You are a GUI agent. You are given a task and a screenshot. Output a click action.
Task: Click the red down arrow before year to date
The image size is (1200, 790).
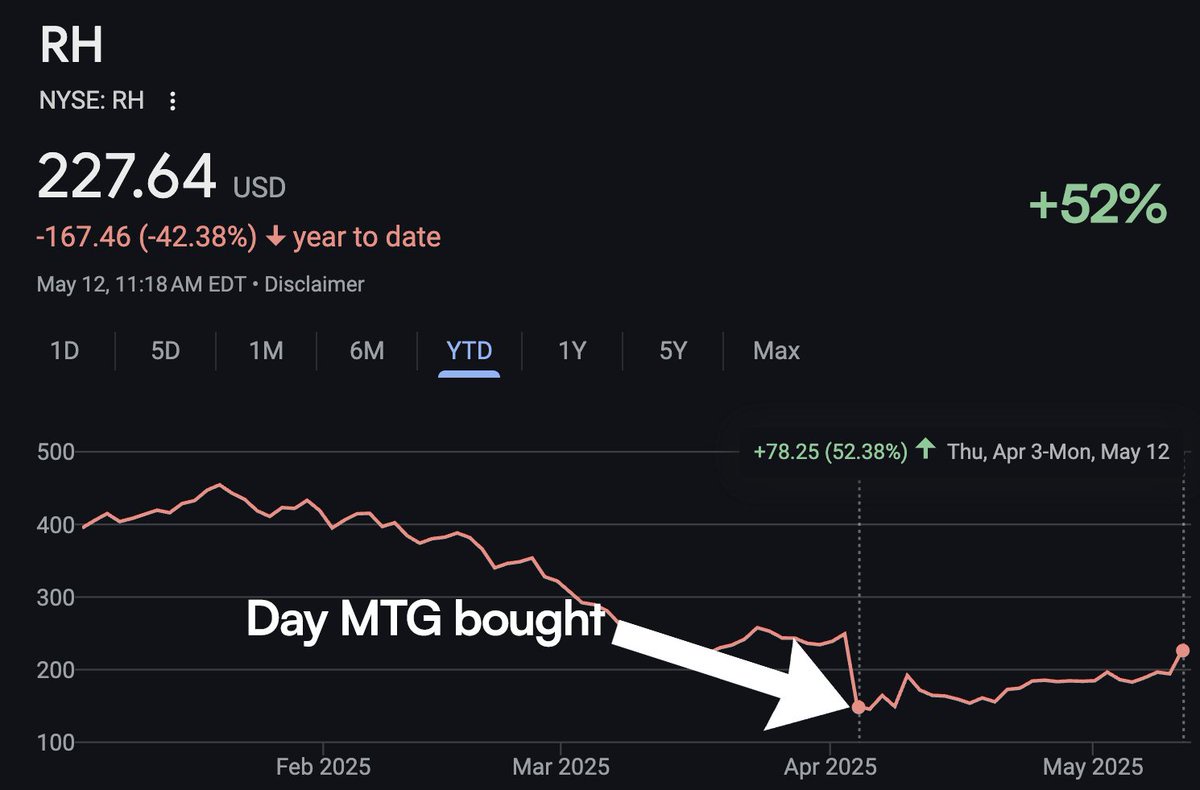click(275, 237)
